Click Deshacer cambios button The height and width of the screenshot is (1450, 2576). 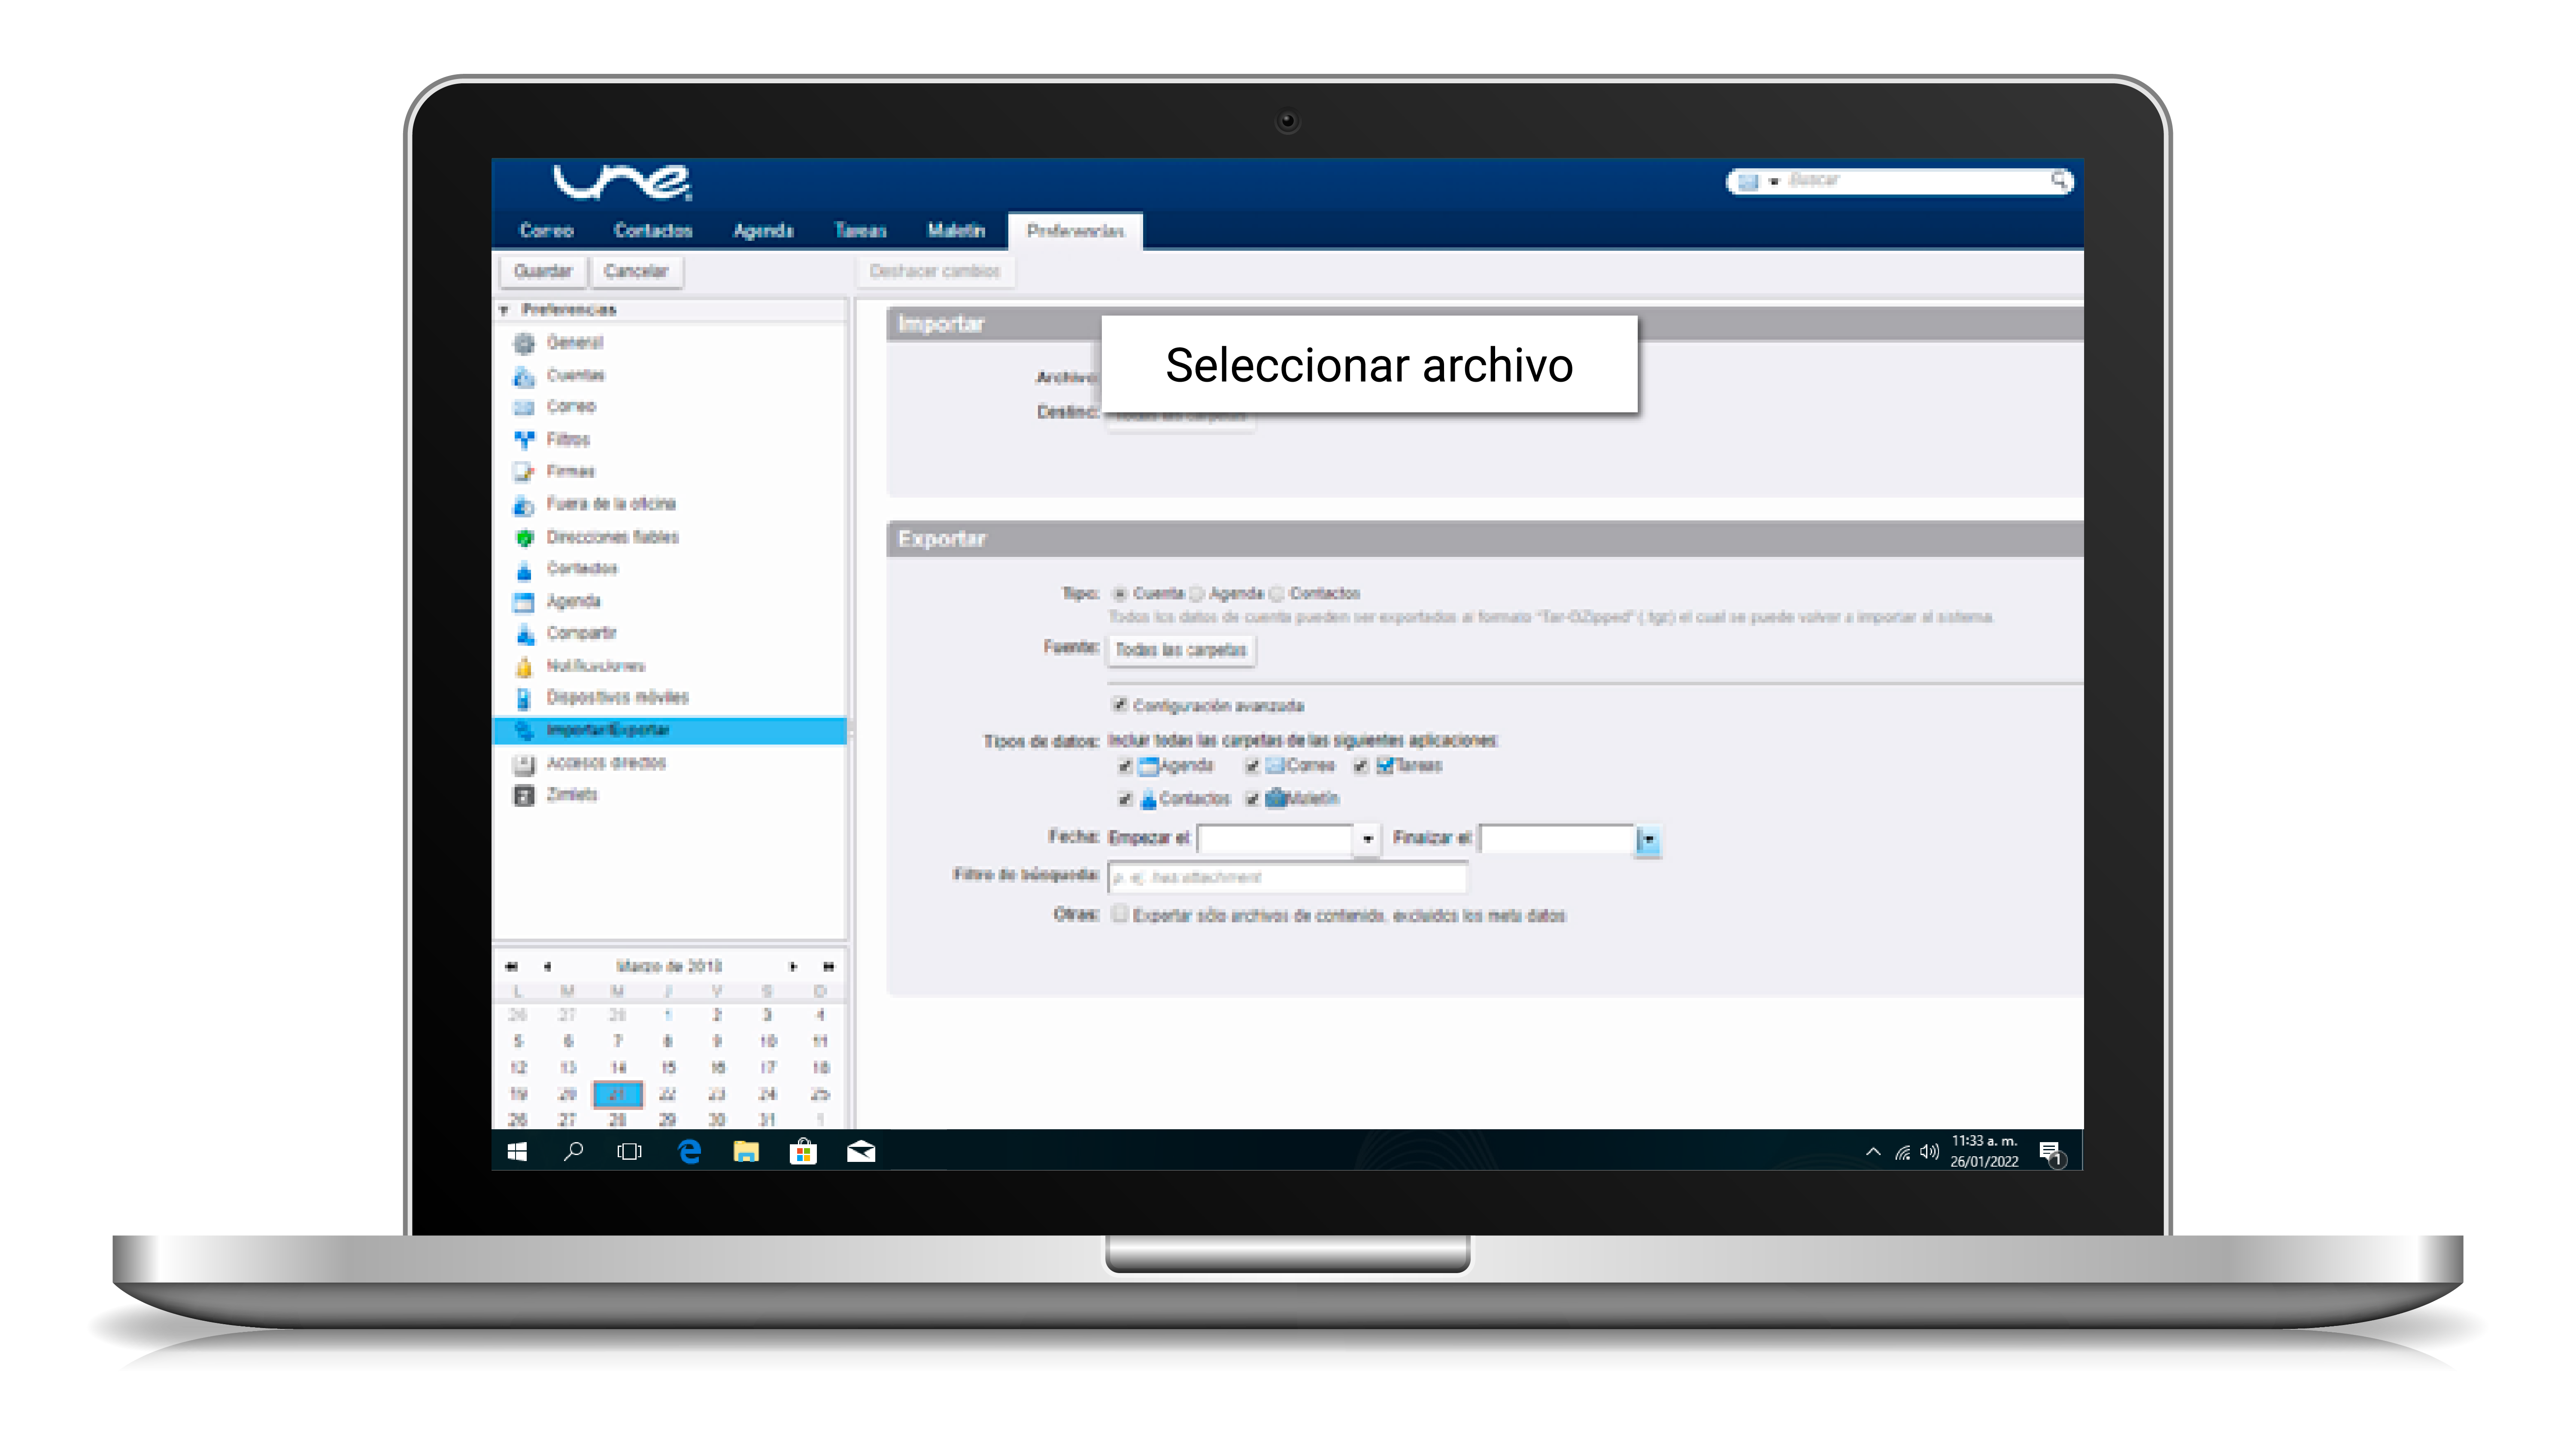935,272
